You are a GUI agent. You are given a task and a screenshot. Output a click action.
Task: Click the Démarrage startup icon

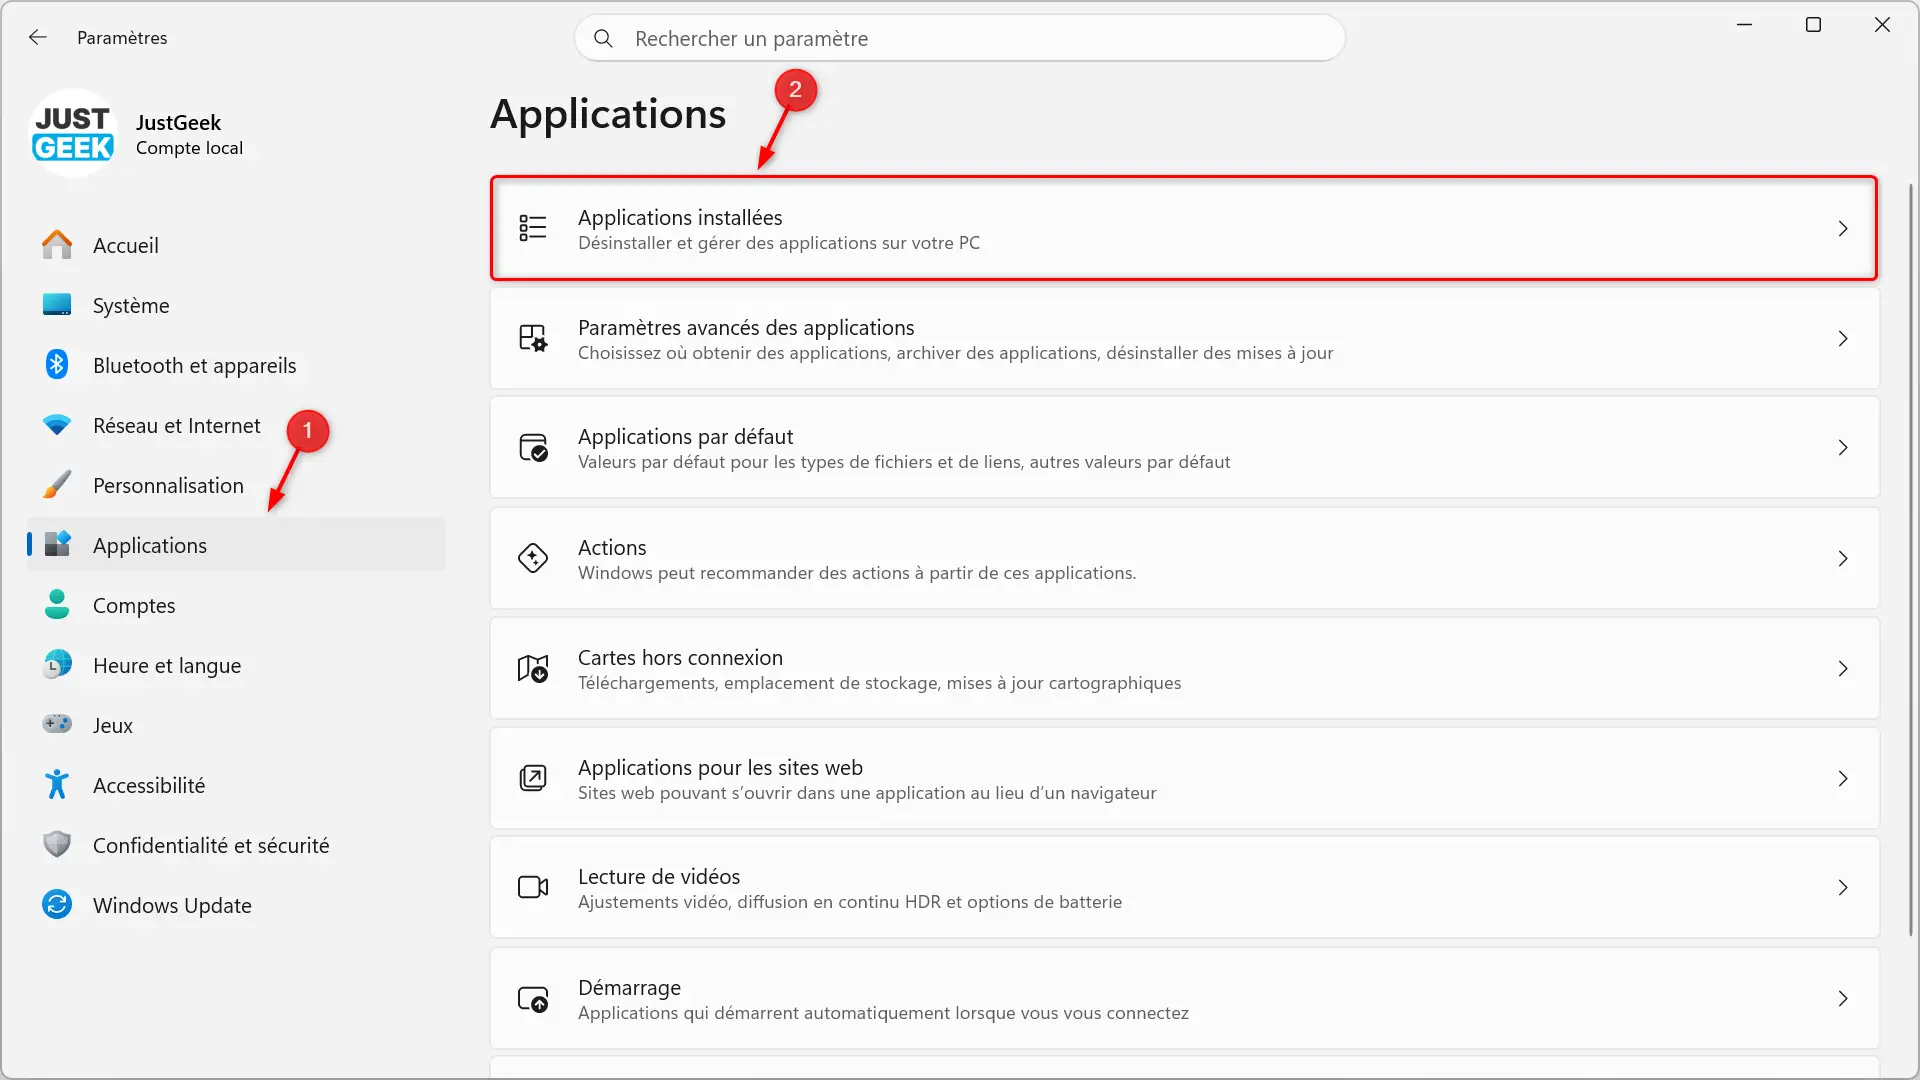point(533,998)
